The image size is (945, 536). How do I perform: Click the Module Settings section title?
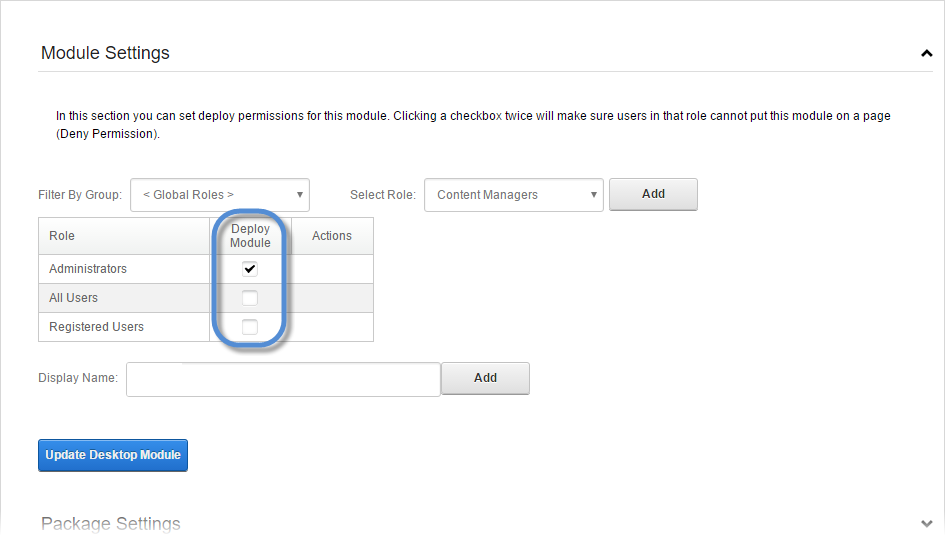coord(105,53)
